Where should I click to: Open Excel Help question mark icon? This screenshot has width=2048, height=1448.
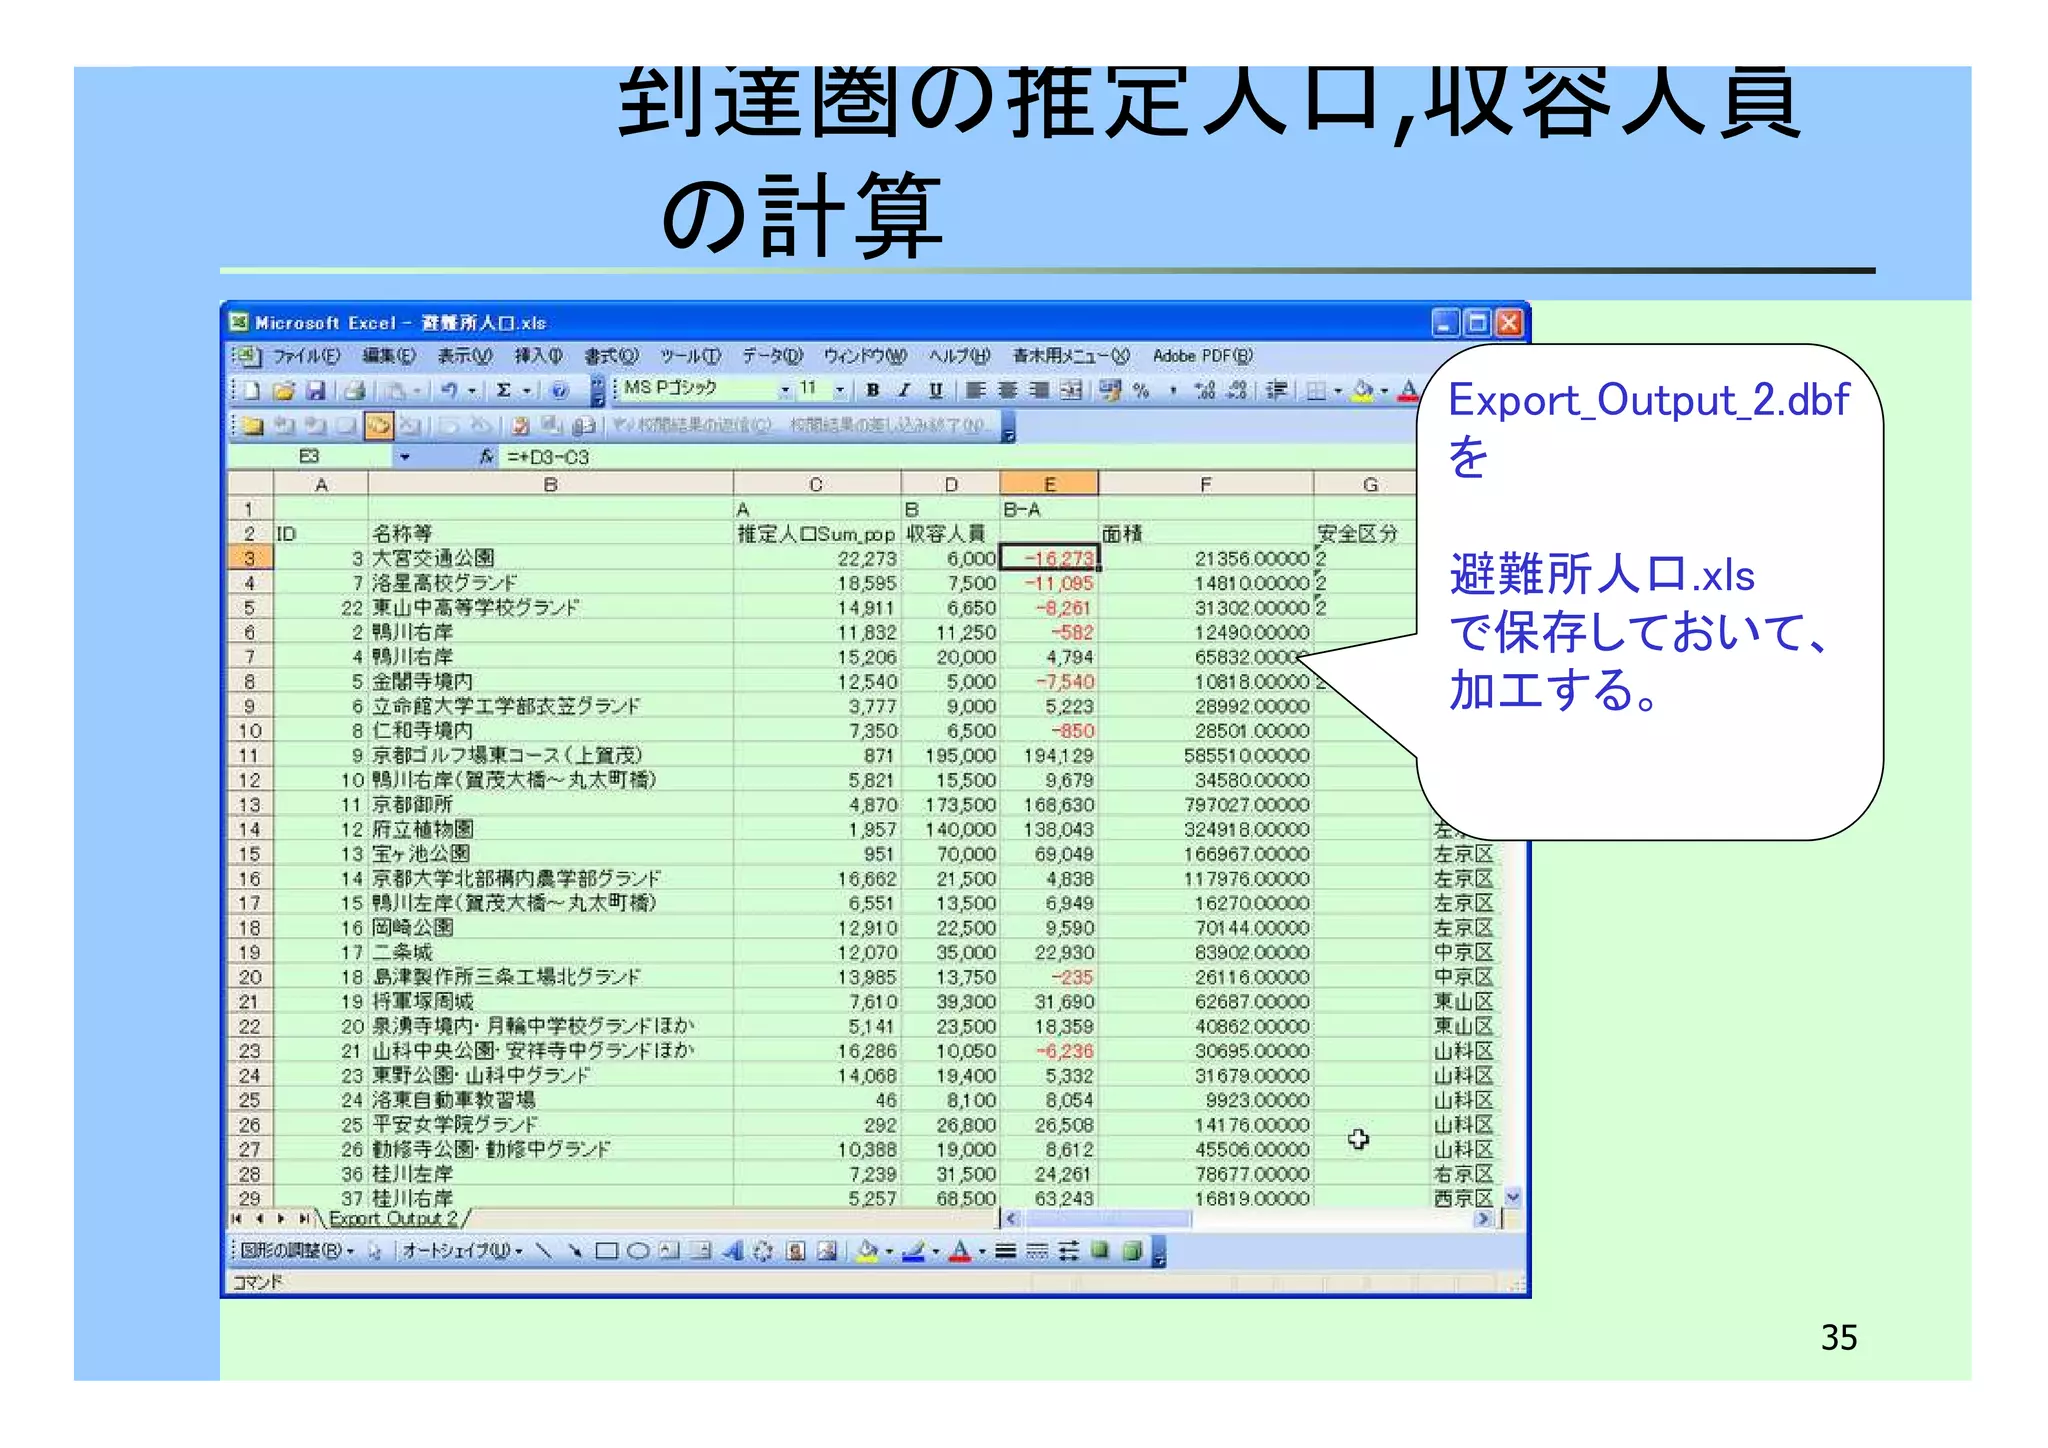coord(560,391)
